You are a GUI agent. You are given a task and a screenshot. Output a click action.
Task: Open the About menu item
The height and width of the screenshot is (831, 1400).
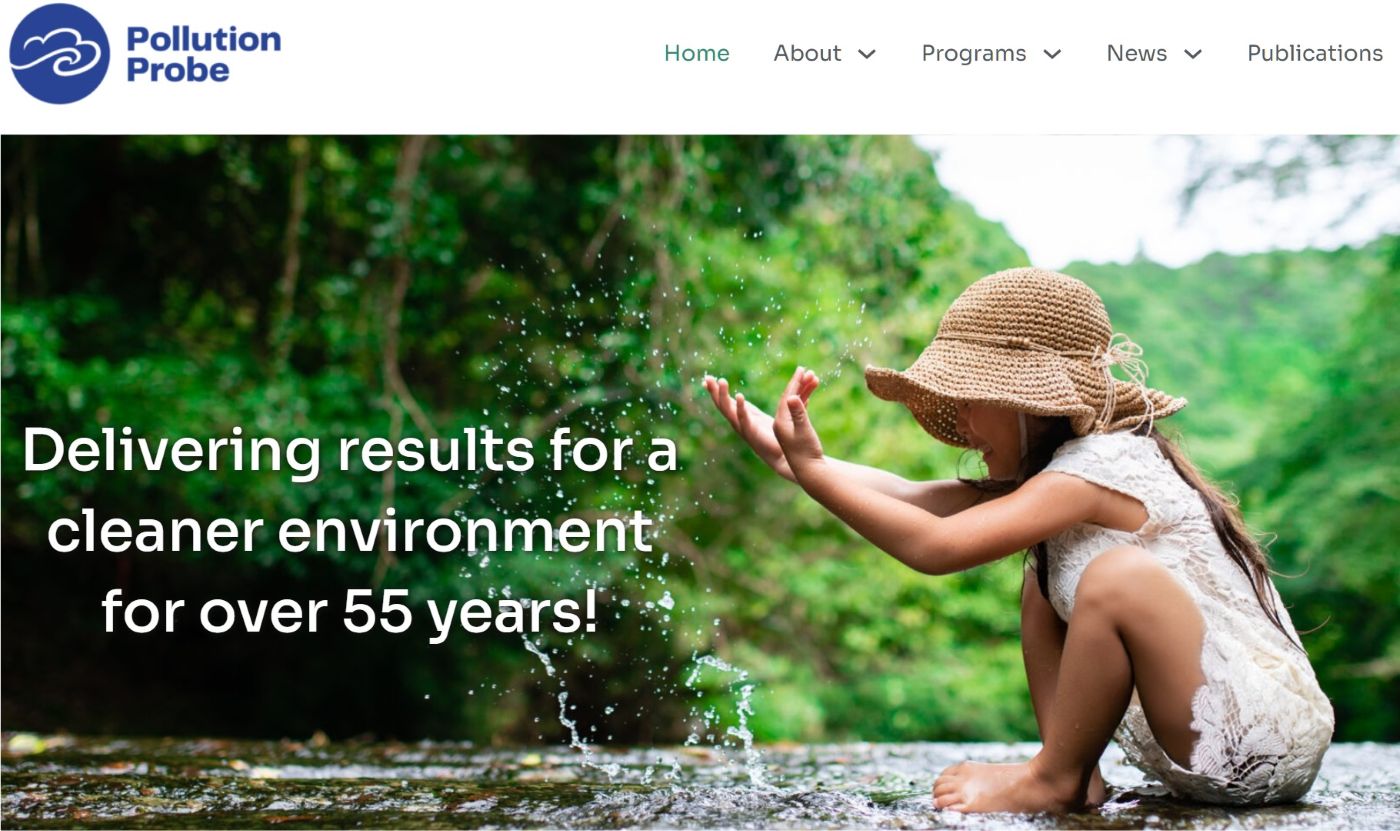click(x=807, y=54)
